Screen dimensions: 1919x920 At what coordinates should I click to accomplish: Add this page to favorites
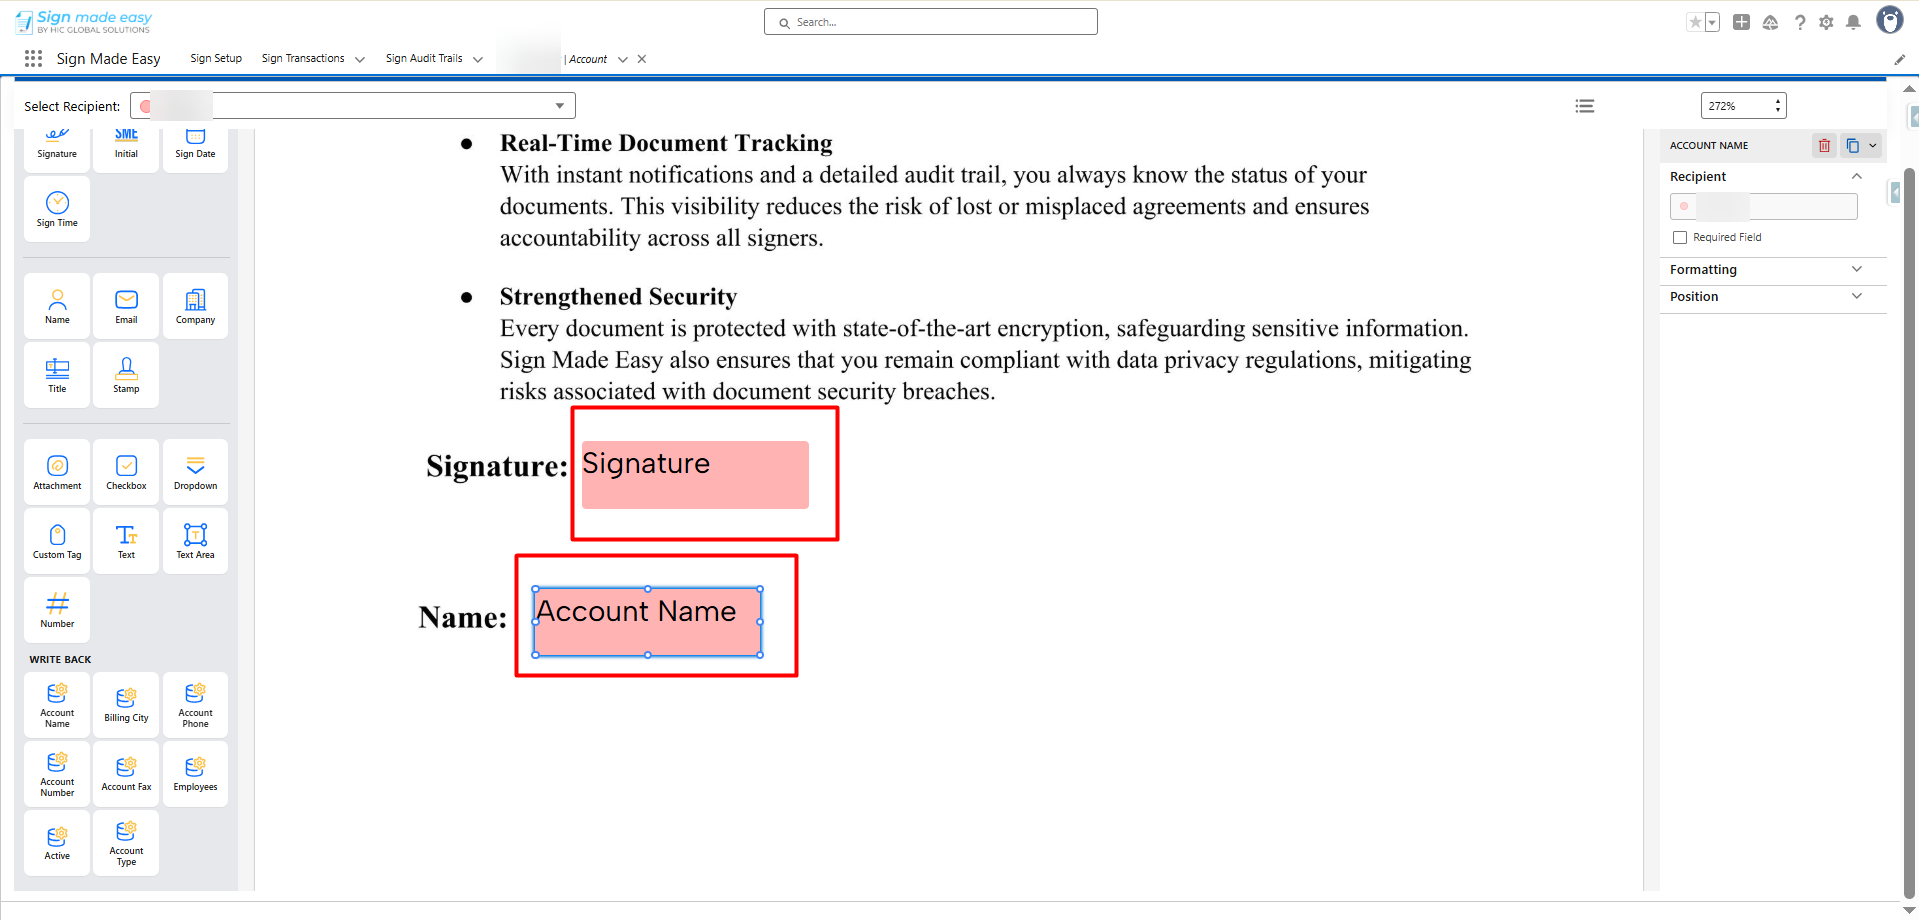click(x=1695, y=22)
